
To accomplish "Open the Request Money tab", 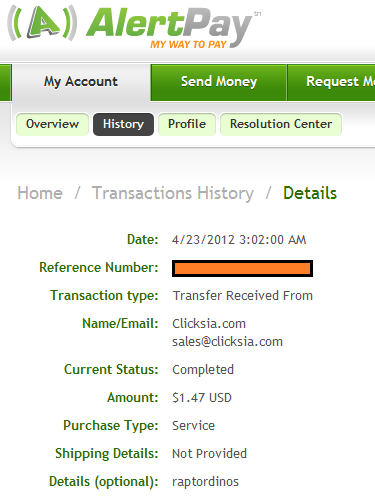I will [x=331, y=82].
